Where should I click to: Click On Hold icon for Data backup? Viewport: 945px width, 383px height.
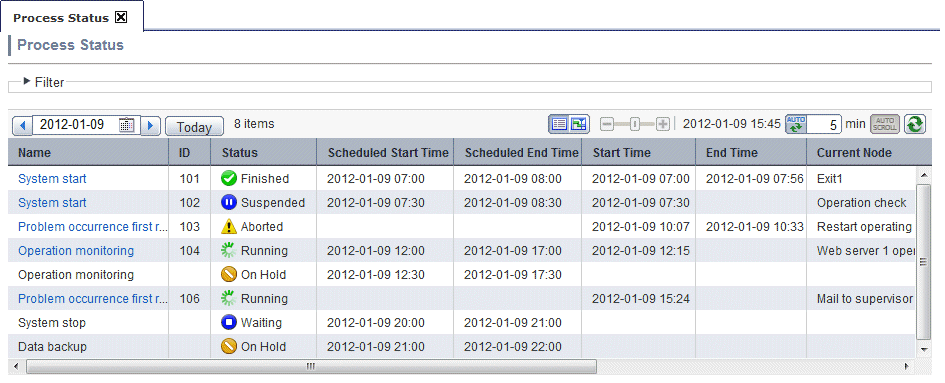[228, 347]
